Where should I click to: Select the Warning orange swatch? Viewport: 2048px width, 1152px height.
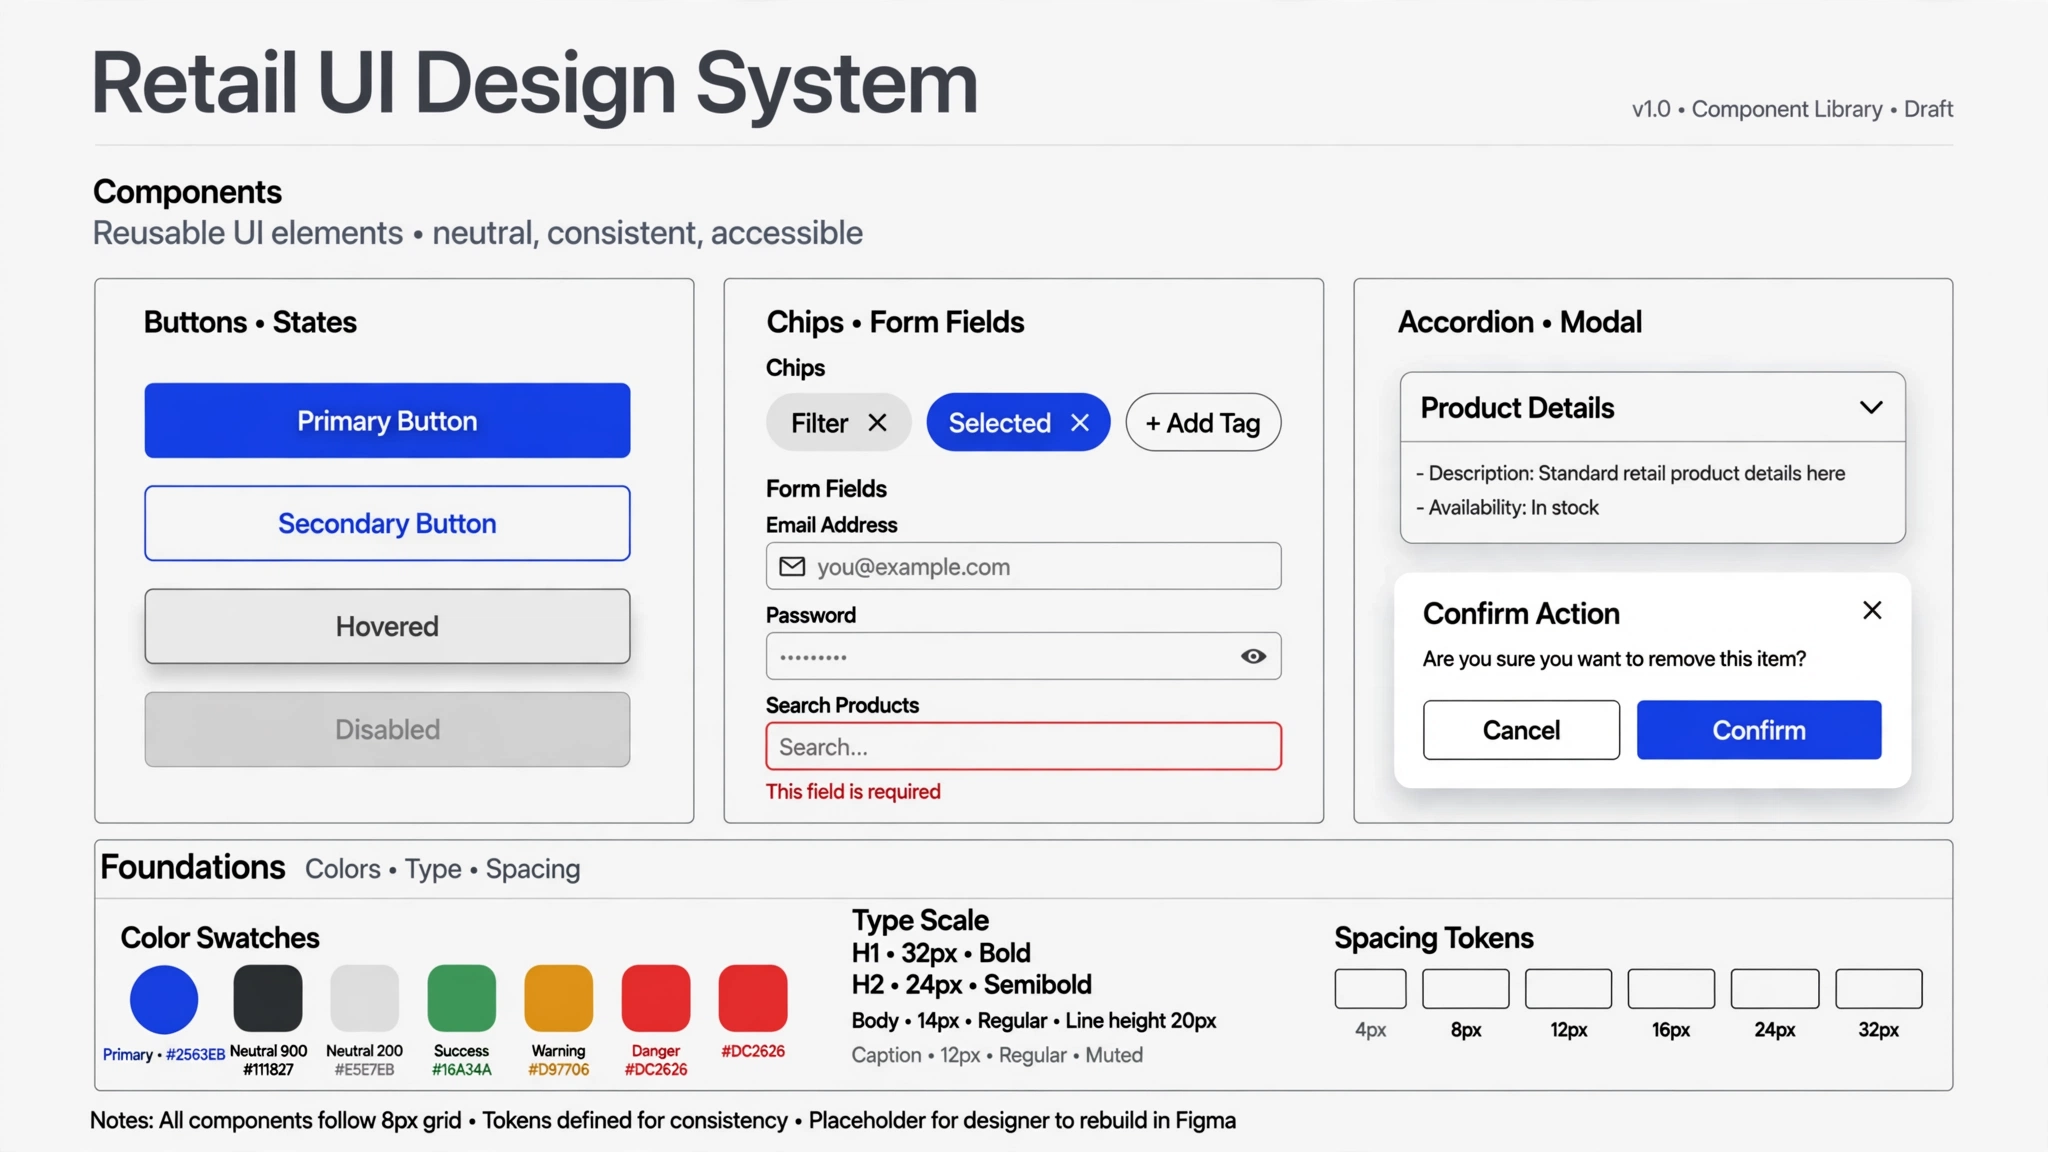coord(559,998)
